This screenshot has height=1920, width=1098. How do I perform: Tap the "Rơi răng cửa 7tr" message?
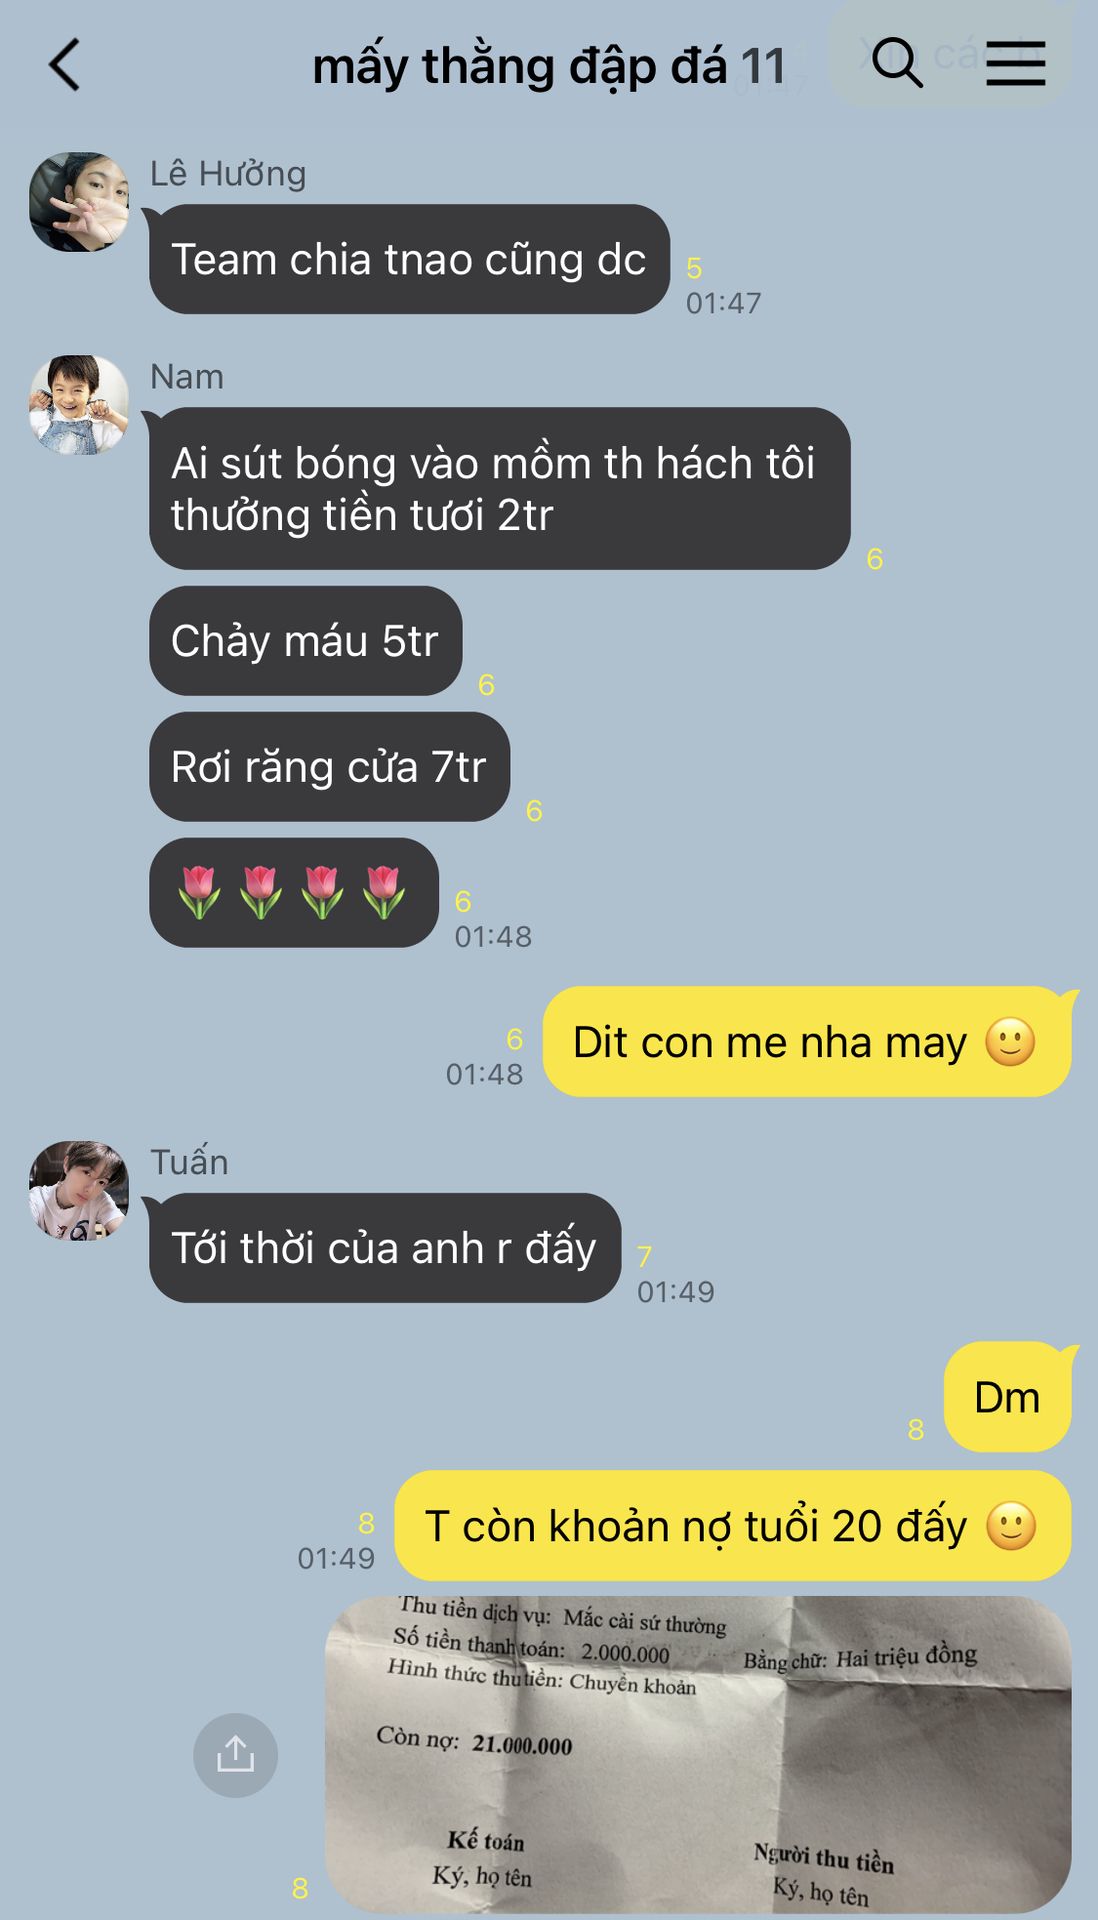click(329, 767)
